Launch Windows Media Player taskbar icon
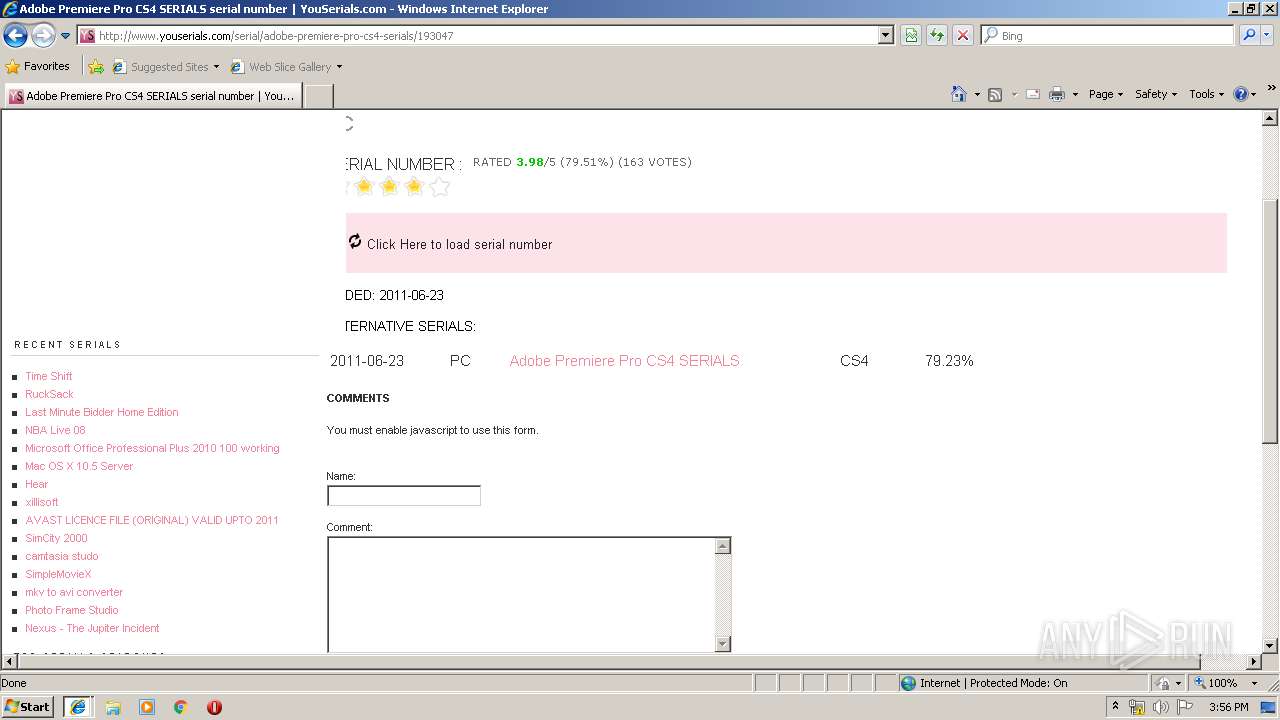Screen dimensions: 1280x720 pyautogui.click(x=147, y=707)
